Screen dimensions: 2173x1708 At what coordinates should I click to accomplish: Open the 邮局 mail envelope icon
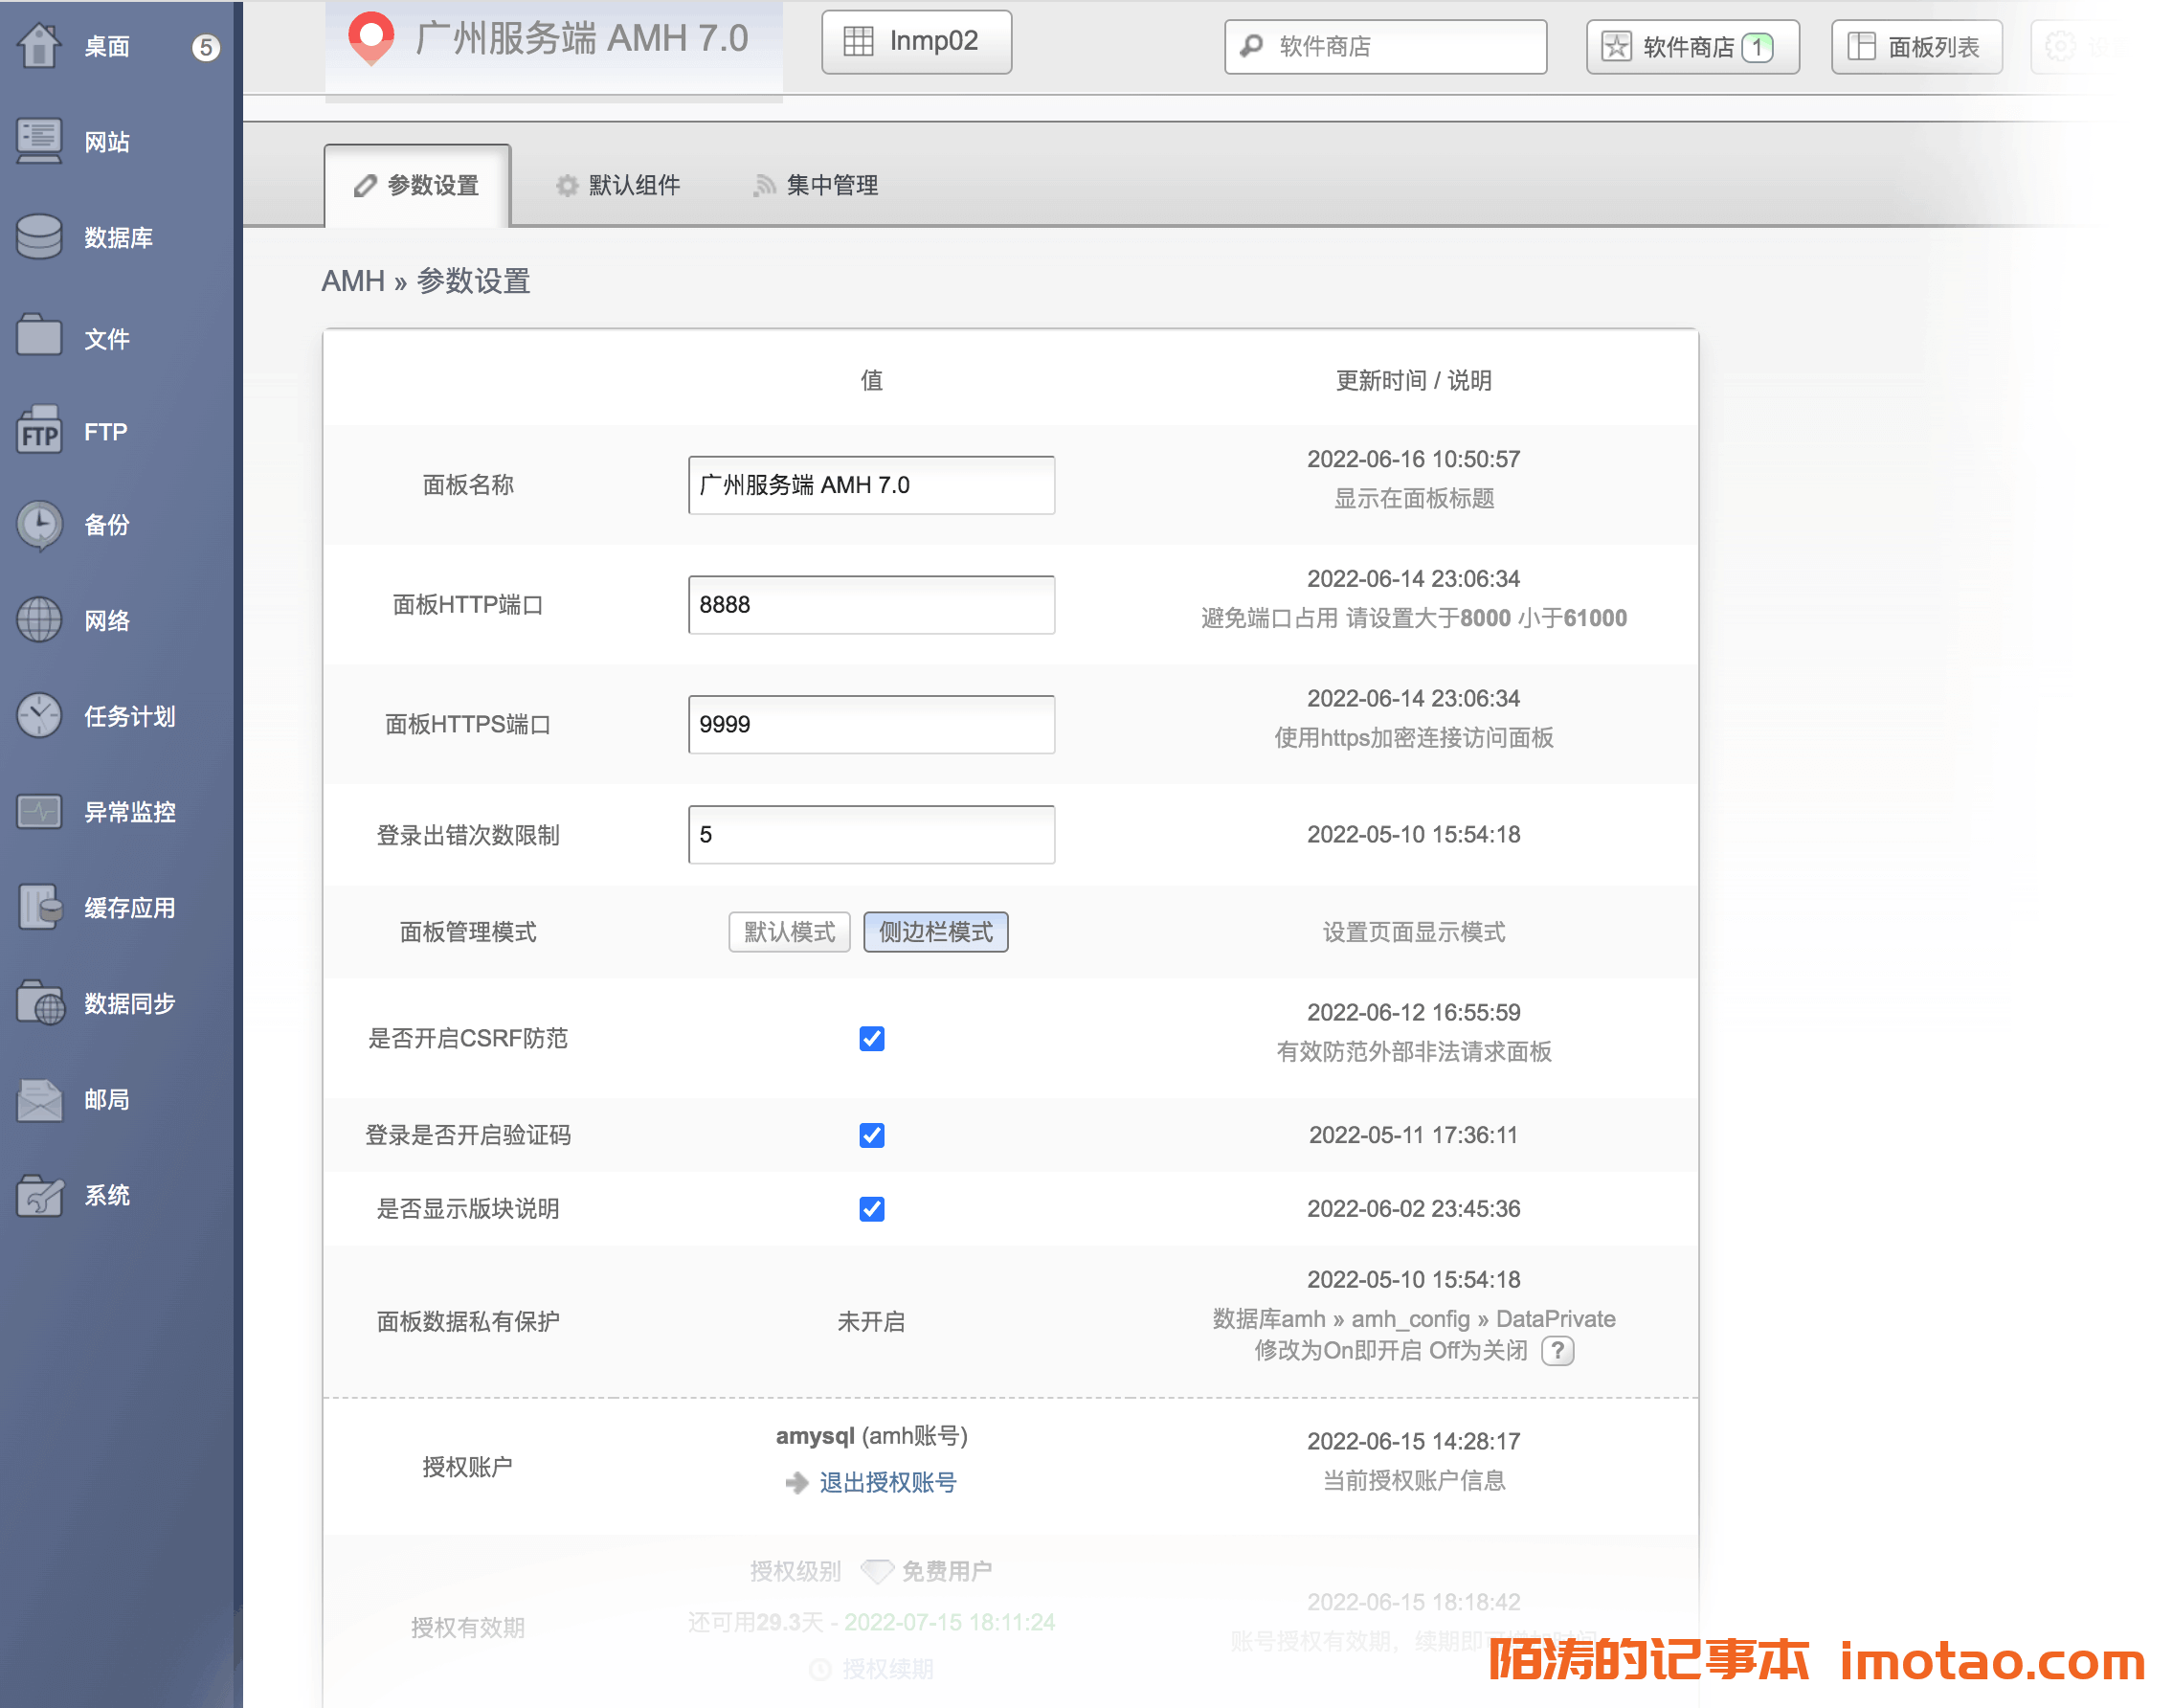(x=39, y=1099)
